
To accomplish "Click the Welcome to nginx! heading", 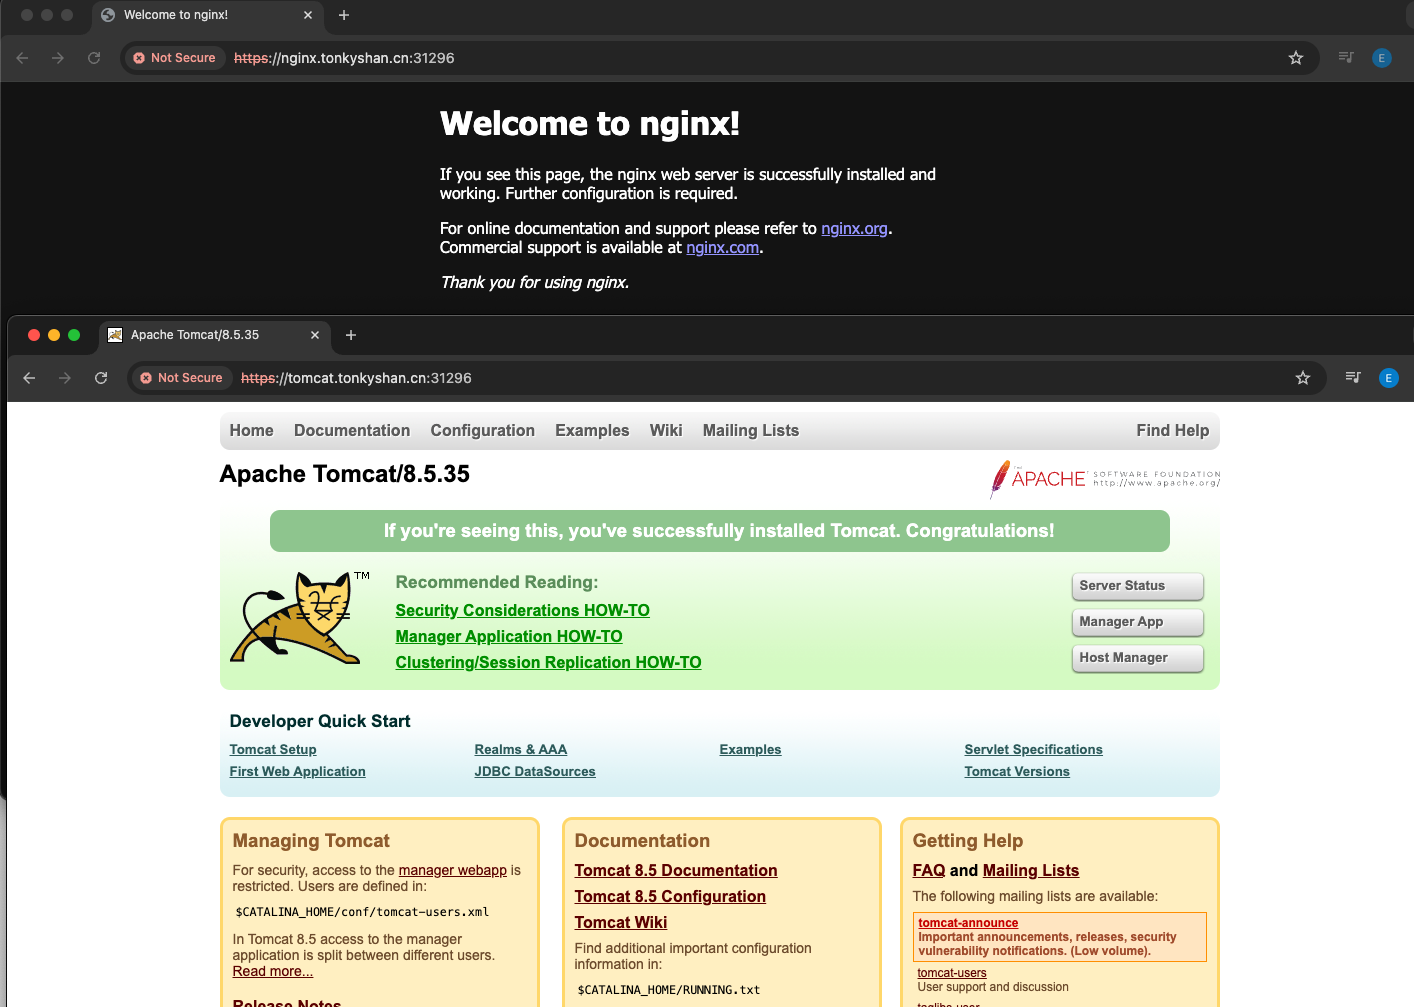I will [590, 124].
